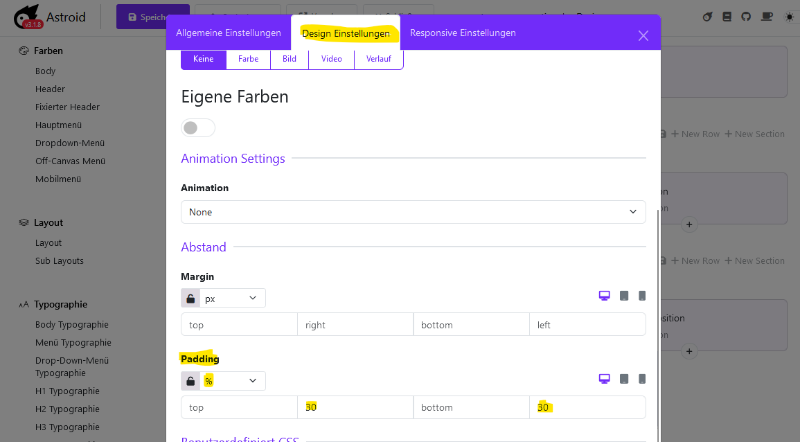Click the Layout section icon in sidebar

click(x=23, y=223)
